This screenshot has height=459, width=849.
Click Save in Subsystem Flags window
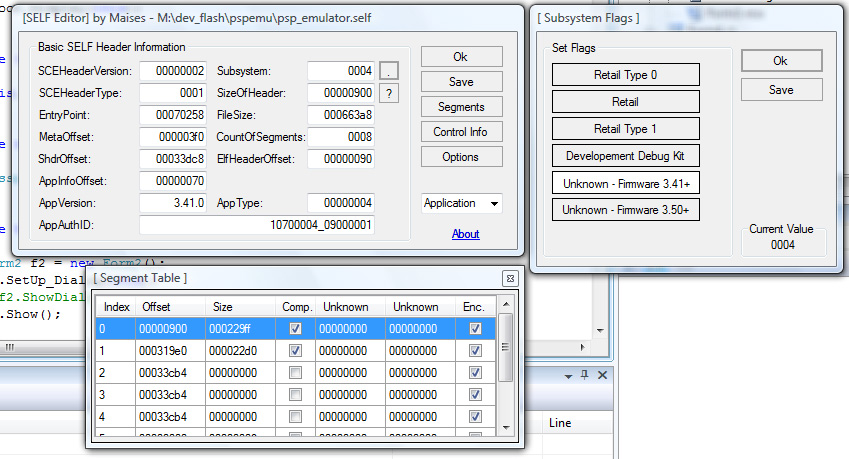pos(781,90)
